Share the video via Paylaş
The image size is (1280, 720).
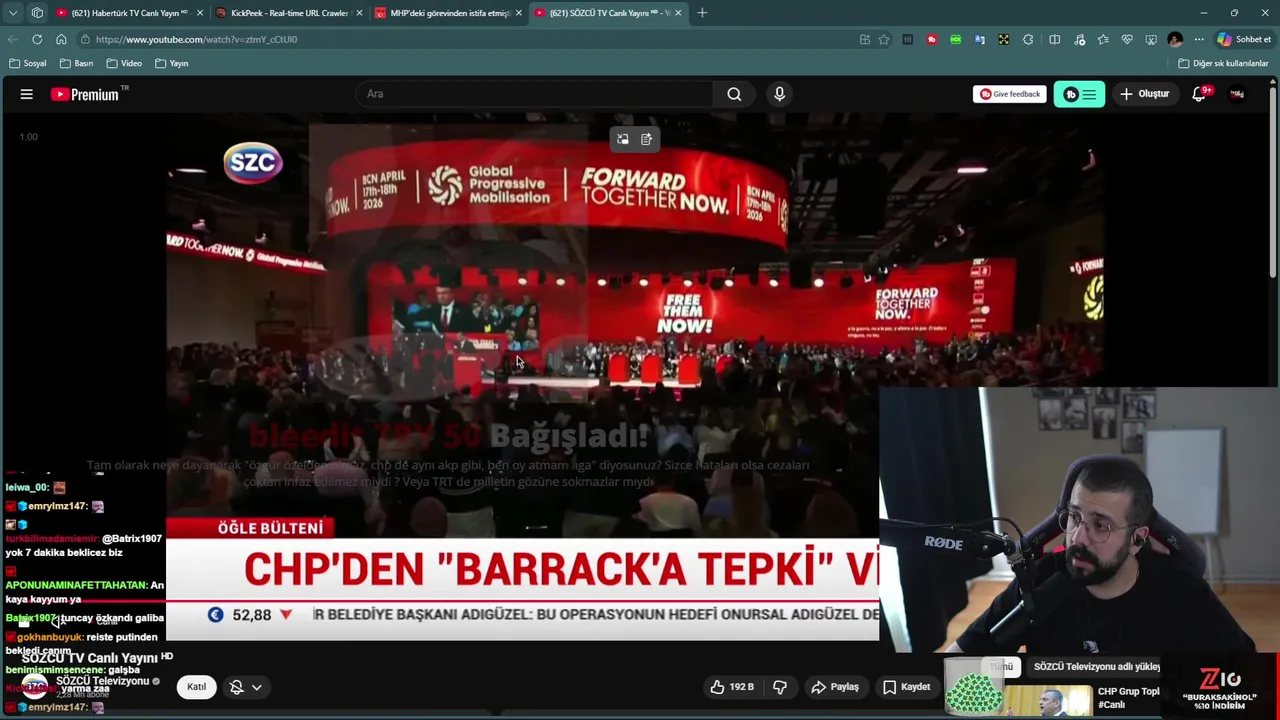point(835,687)
